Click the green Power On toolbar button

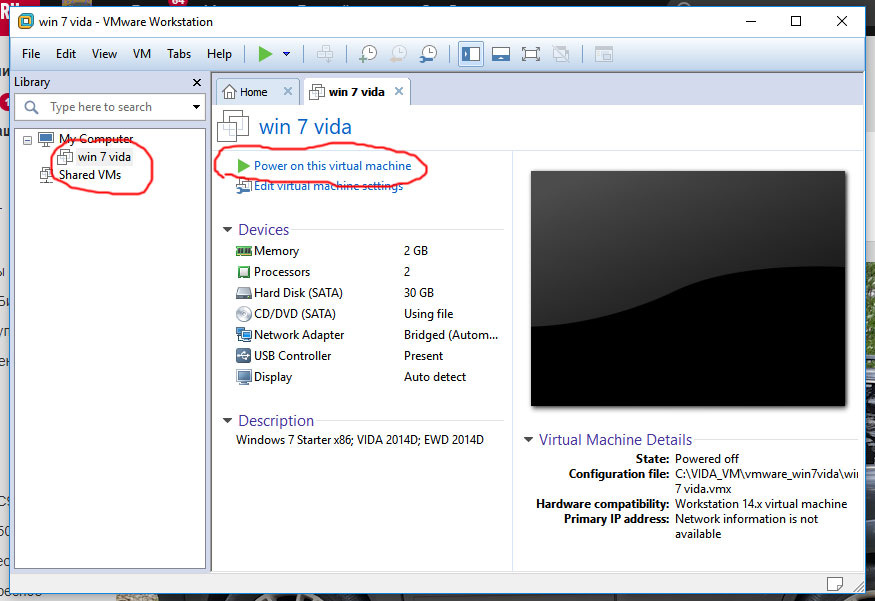click(x=265, y=54)
